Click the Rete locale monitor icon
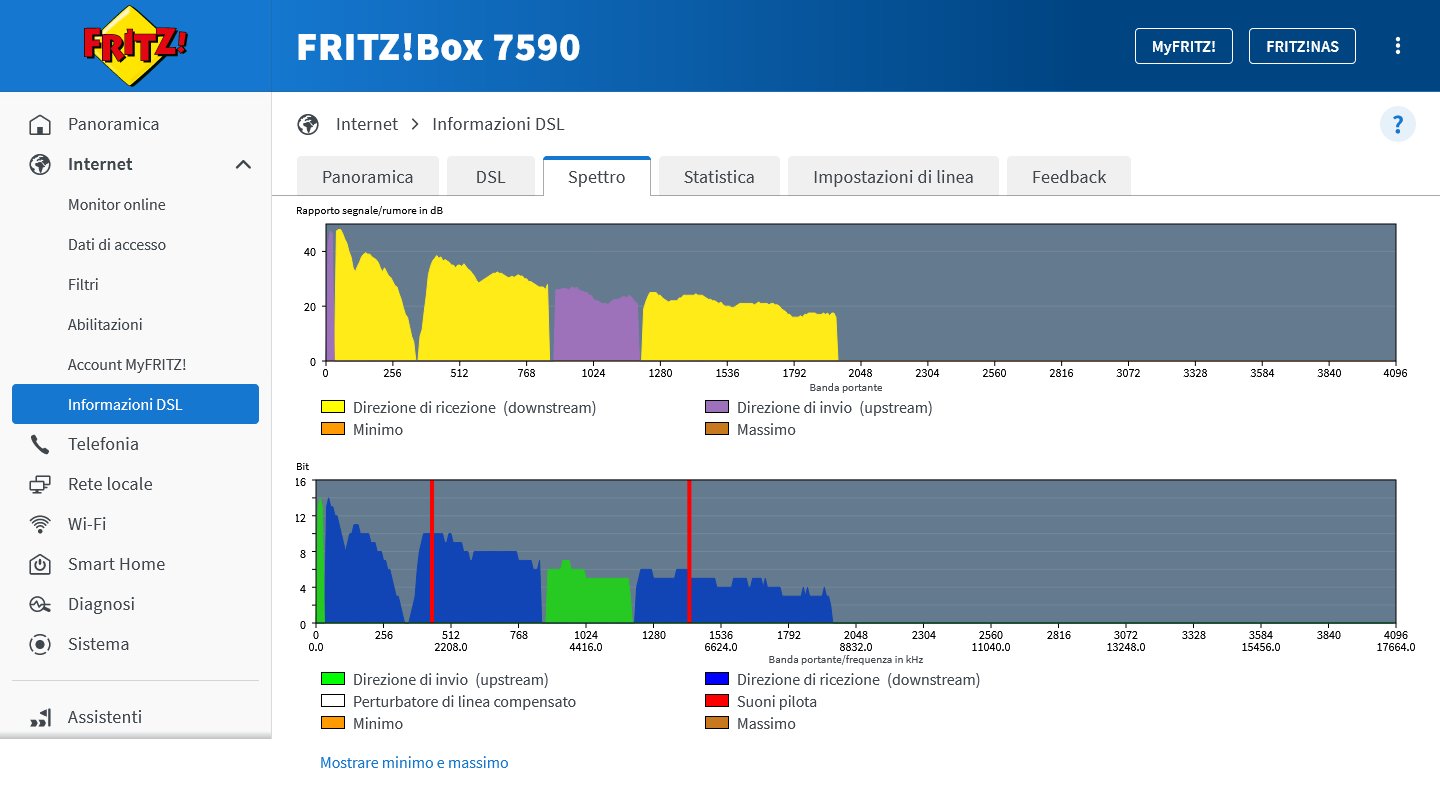The width and height of the screenshot is (1440, 802). coord(40,485)
